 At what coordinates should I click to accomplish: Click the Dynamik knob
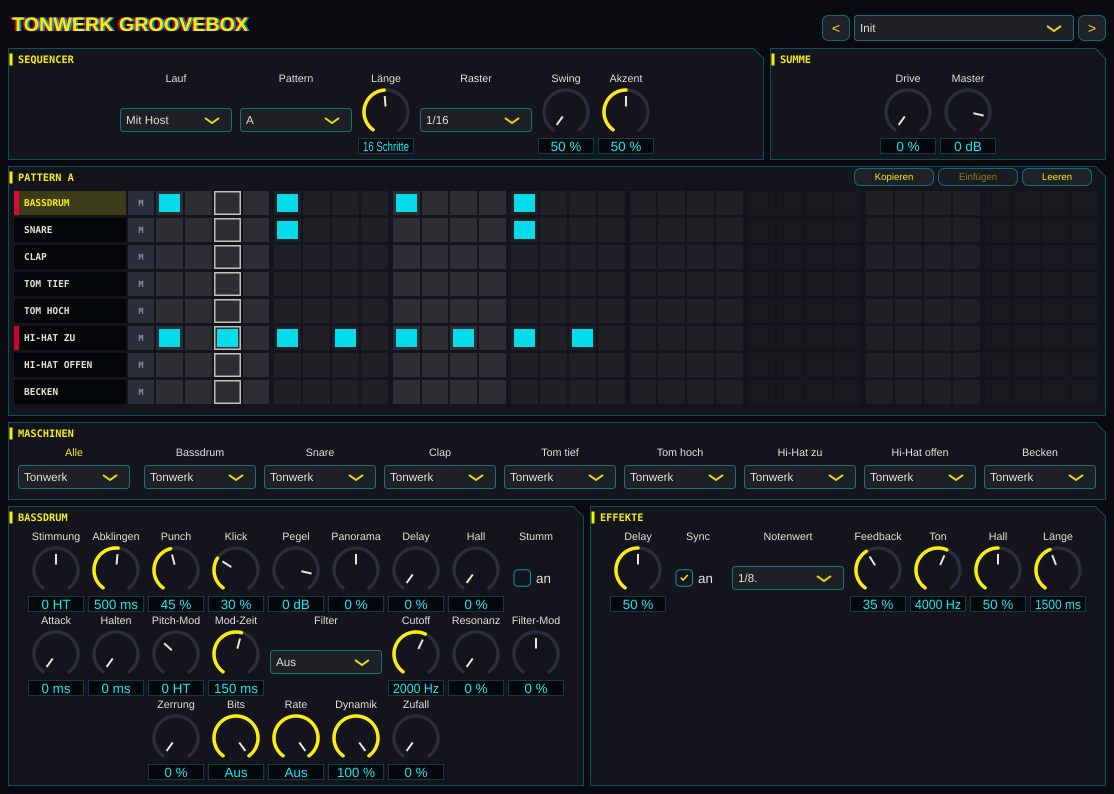(x=356, y=737)
